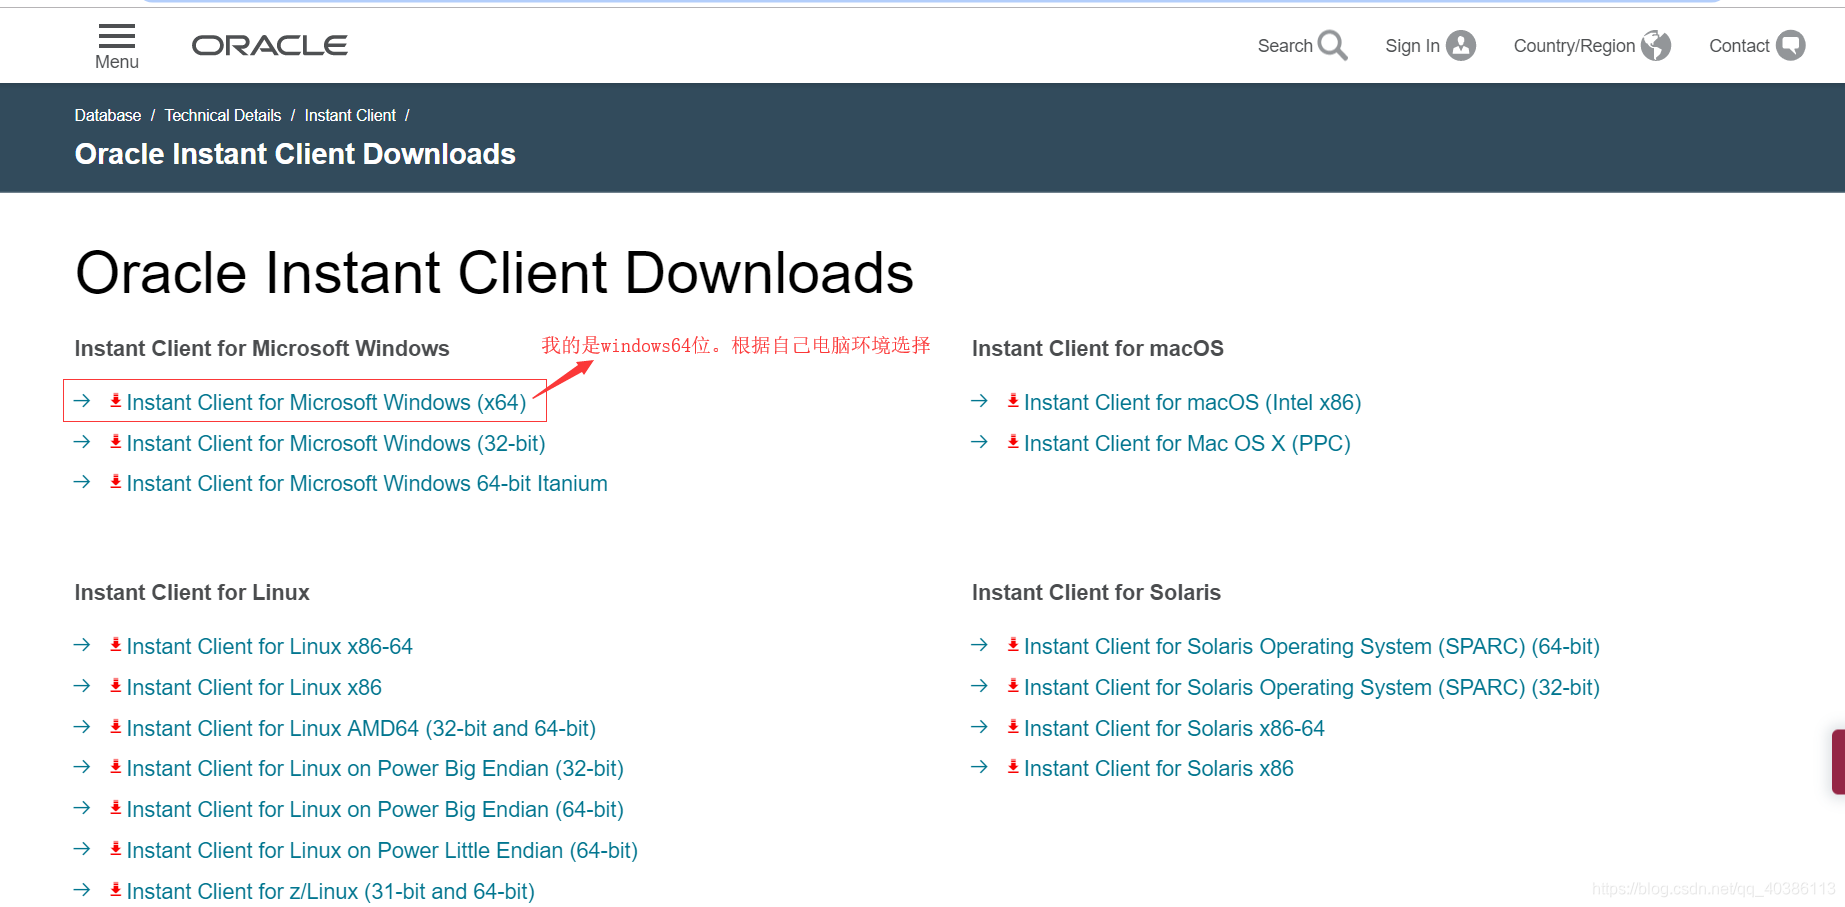Click download icon beside Solaris x86-64
This screenshot has height=907, width=1845.
click(x=1013, y=727)
